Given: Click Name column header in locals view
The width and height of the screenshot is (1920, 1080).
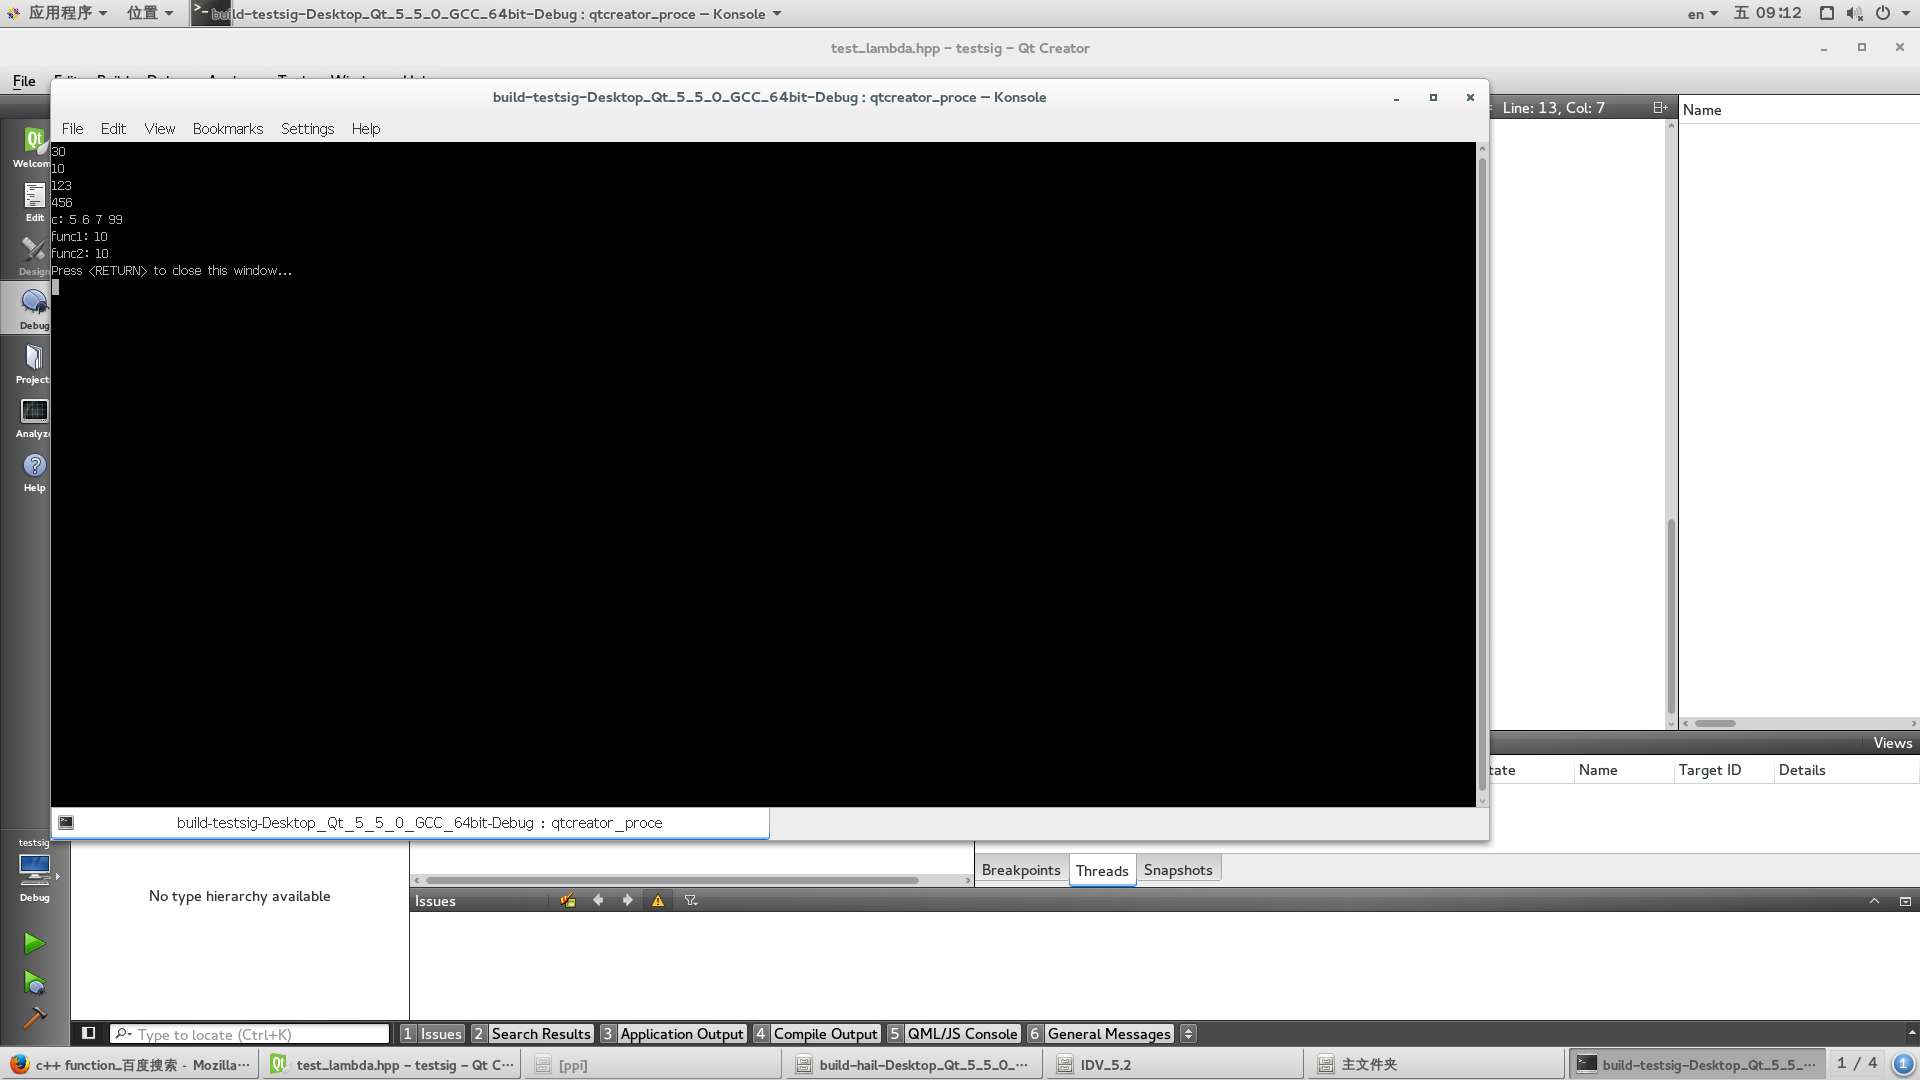Looking at the screenshot, I should tap(1702, 110).
